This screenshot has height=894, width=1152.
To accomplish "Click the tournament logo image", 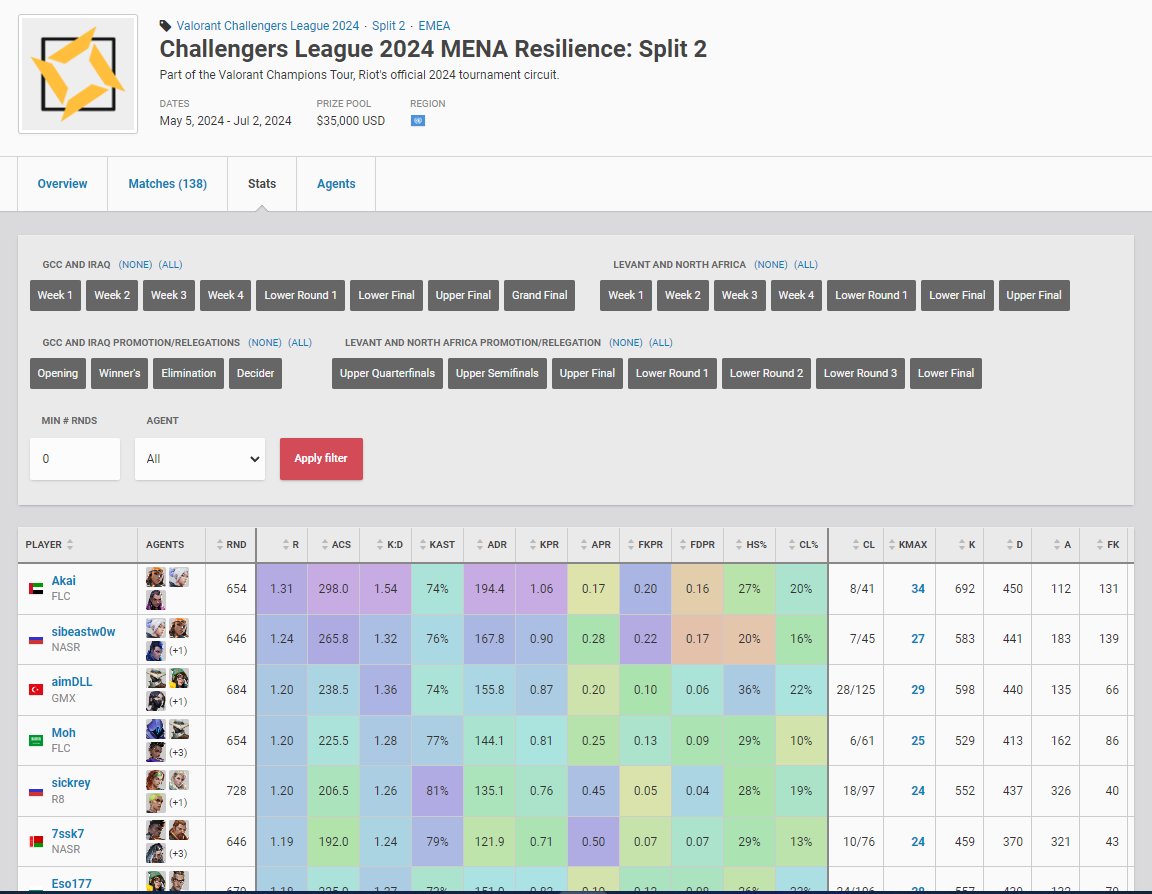I will click(78, 74).
